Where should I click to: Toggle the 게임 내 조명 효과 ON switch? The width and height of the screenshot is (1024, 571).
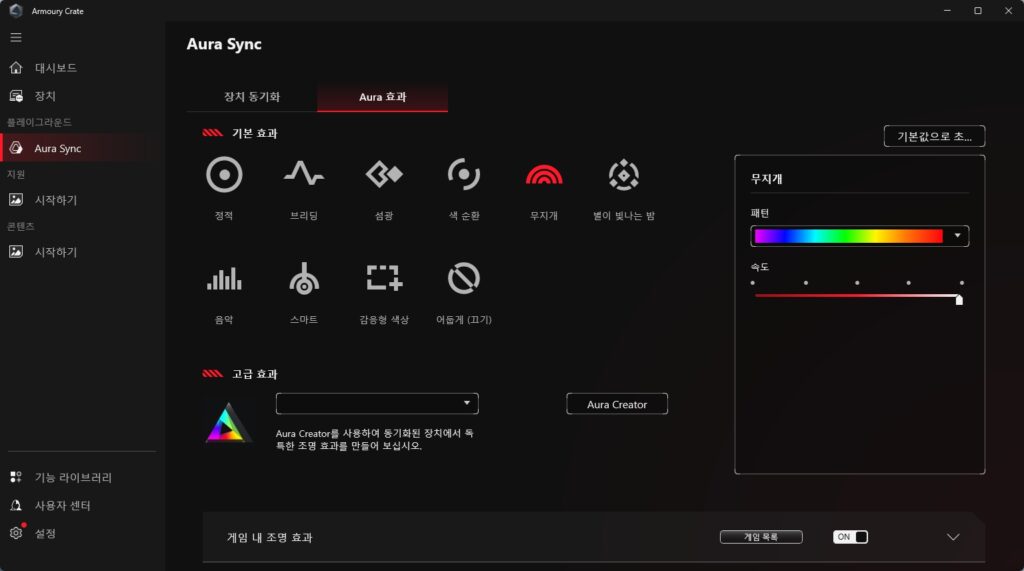(x=850, y=537)
